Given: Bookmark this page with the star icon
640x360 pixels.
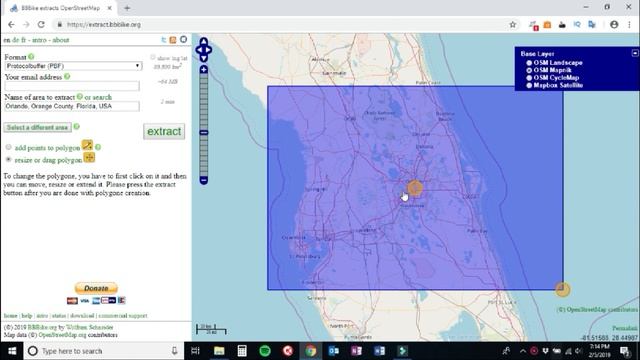Looking at the screenshot, I should click(513, 24).
